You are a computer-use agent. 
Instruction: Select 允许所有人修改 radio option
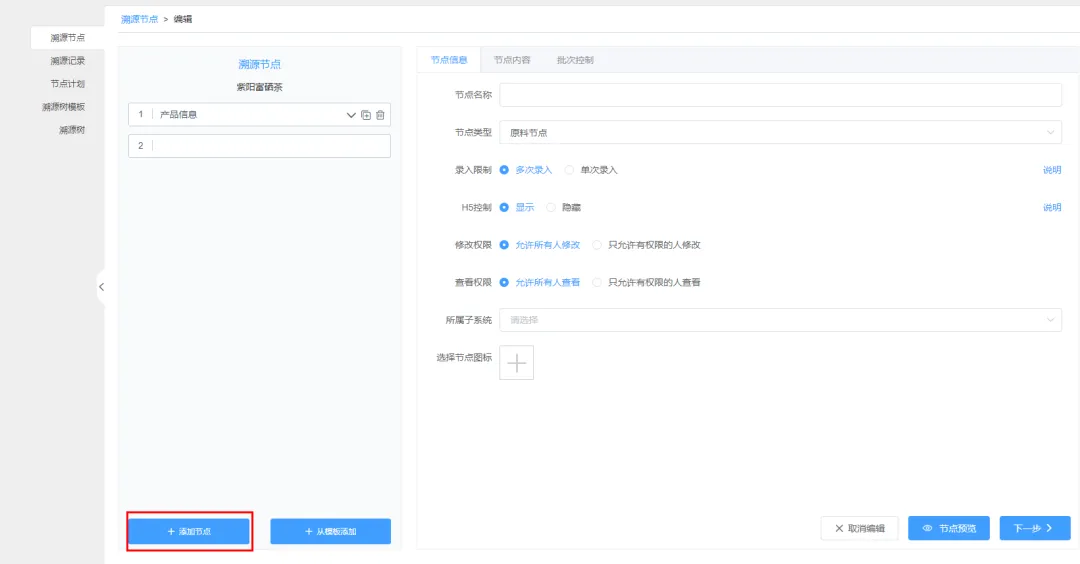[540, 245]
